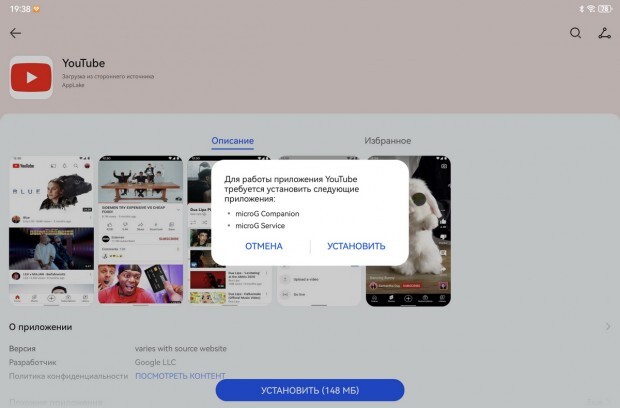
Task: Go back using the arrow icon
Action: (x=15, y=33)
